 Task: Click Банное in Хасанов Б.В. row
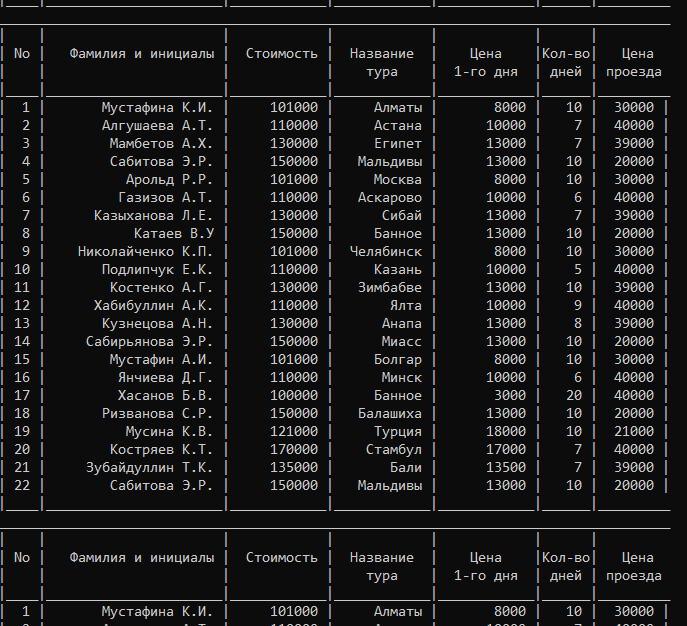398,396
